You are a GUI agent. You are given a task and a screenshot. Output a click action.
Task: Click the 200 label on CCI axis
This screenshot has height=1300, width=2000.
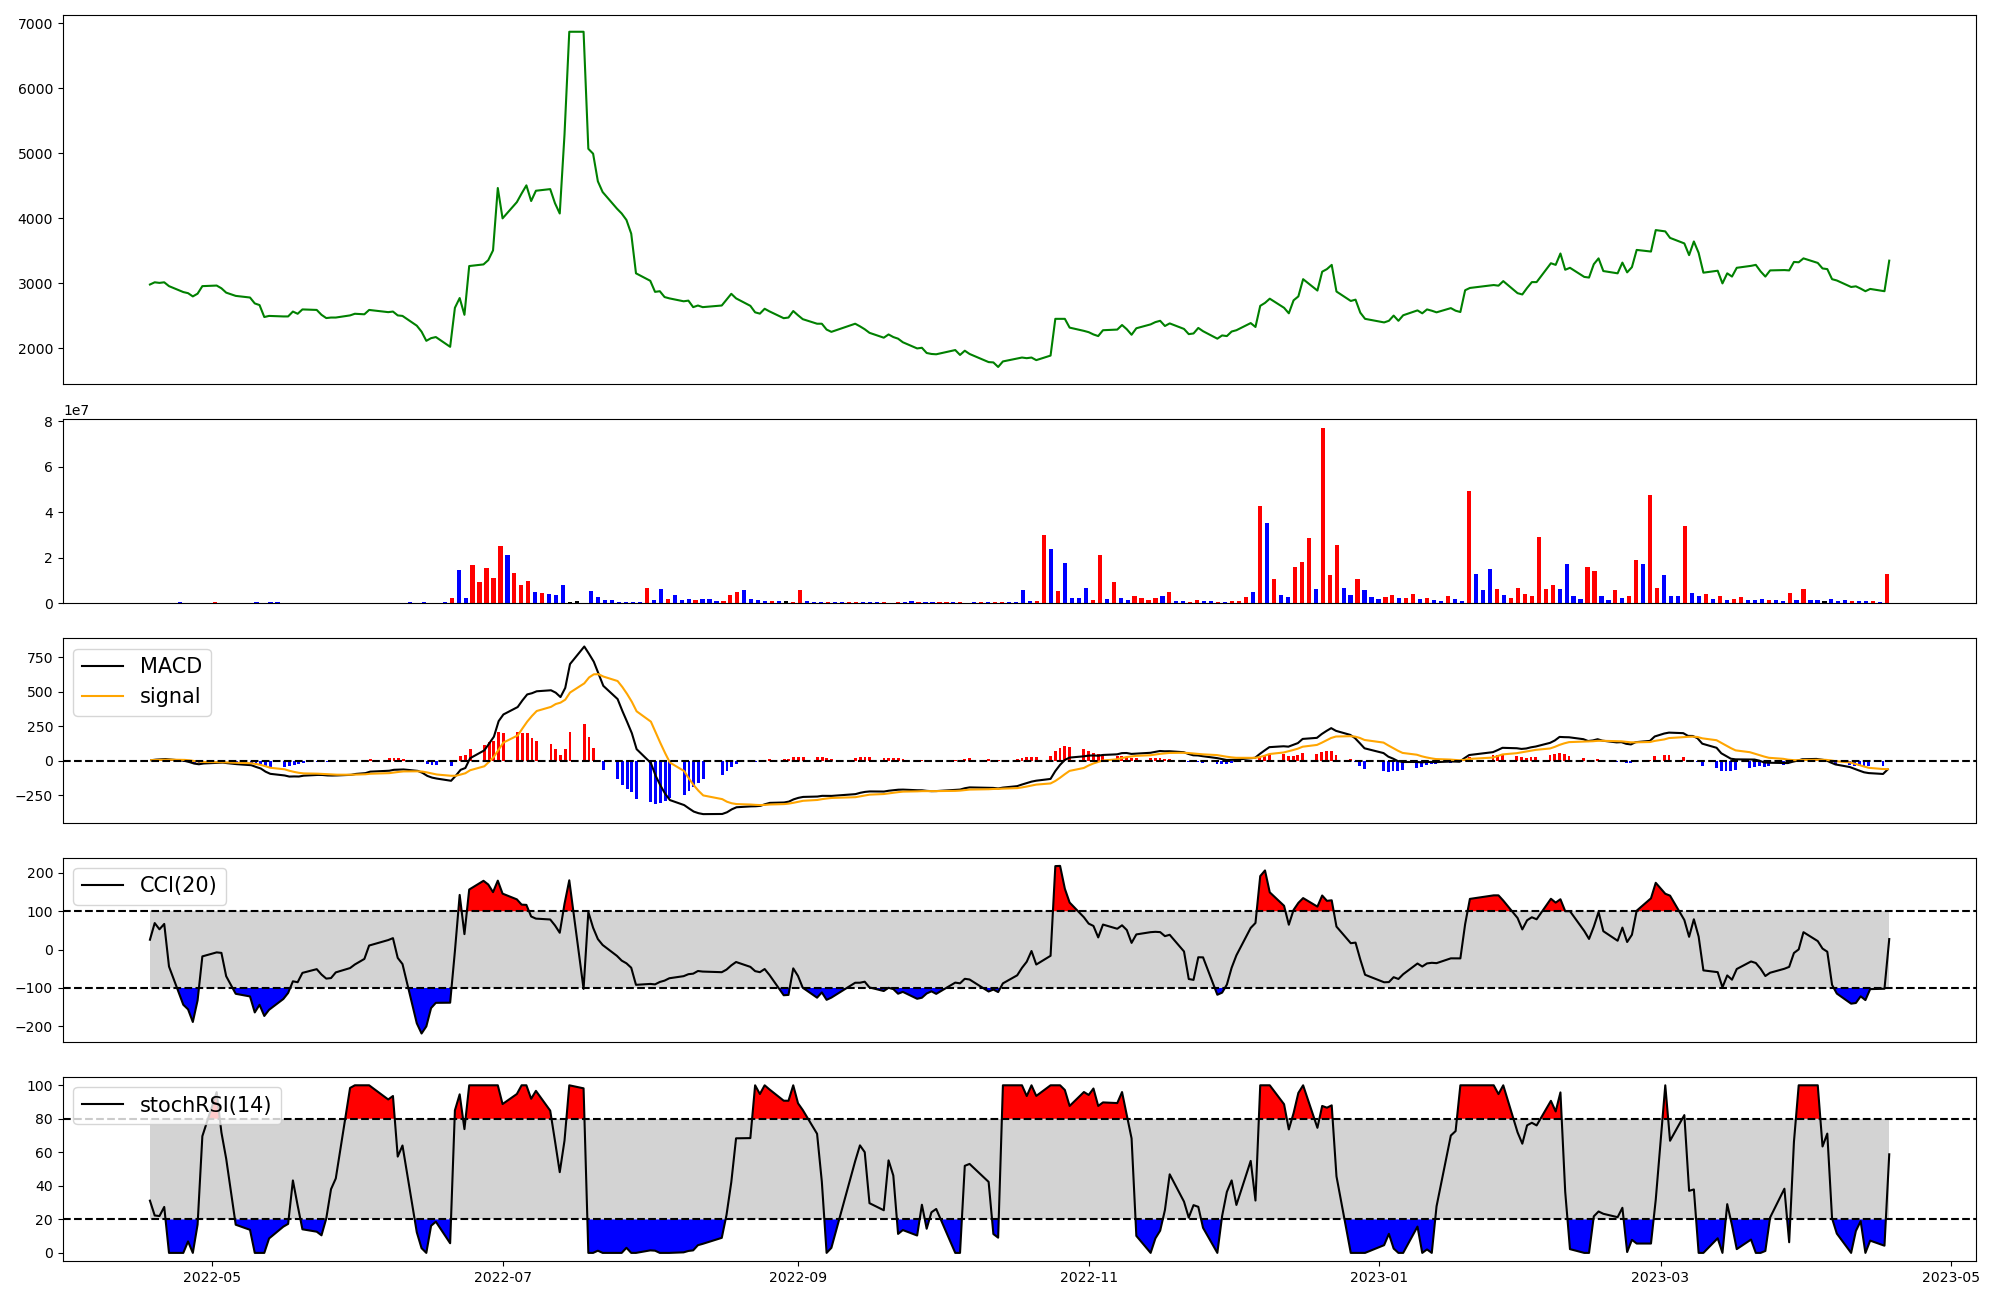point(40,873)
